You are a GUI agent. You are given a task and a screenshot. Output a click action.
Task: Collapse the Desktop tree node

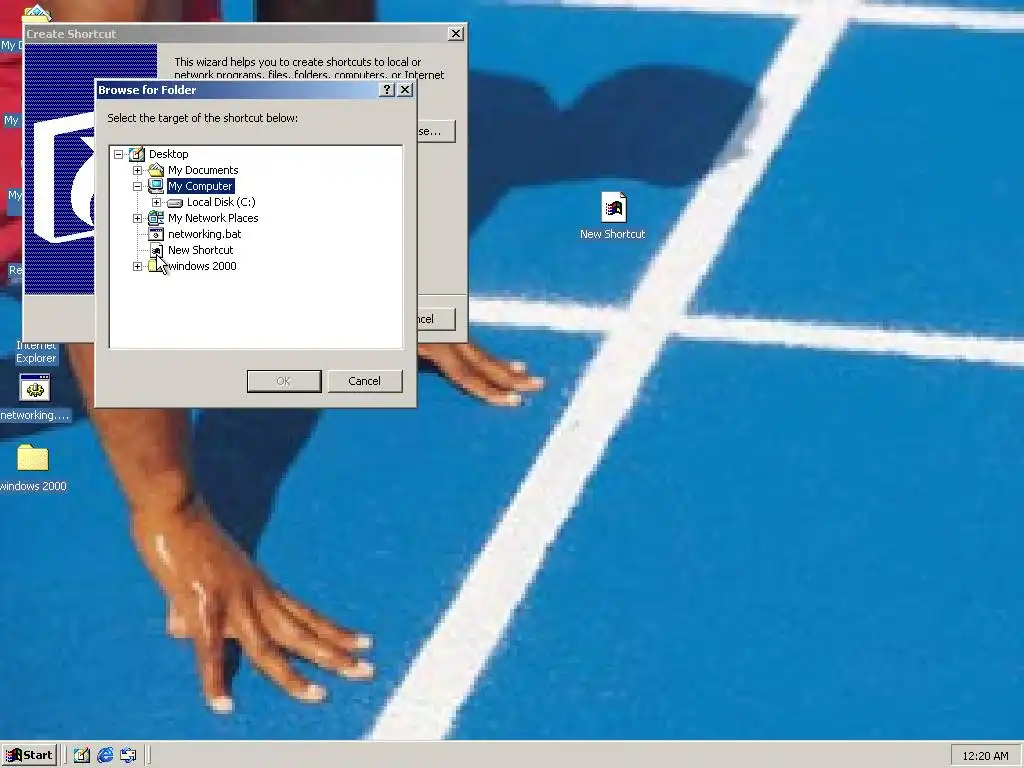coord(118,154)
